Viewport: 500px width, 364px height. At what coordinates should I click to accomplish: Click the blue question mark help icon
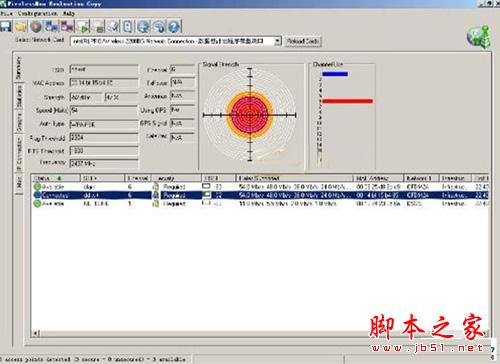point(174,27)
